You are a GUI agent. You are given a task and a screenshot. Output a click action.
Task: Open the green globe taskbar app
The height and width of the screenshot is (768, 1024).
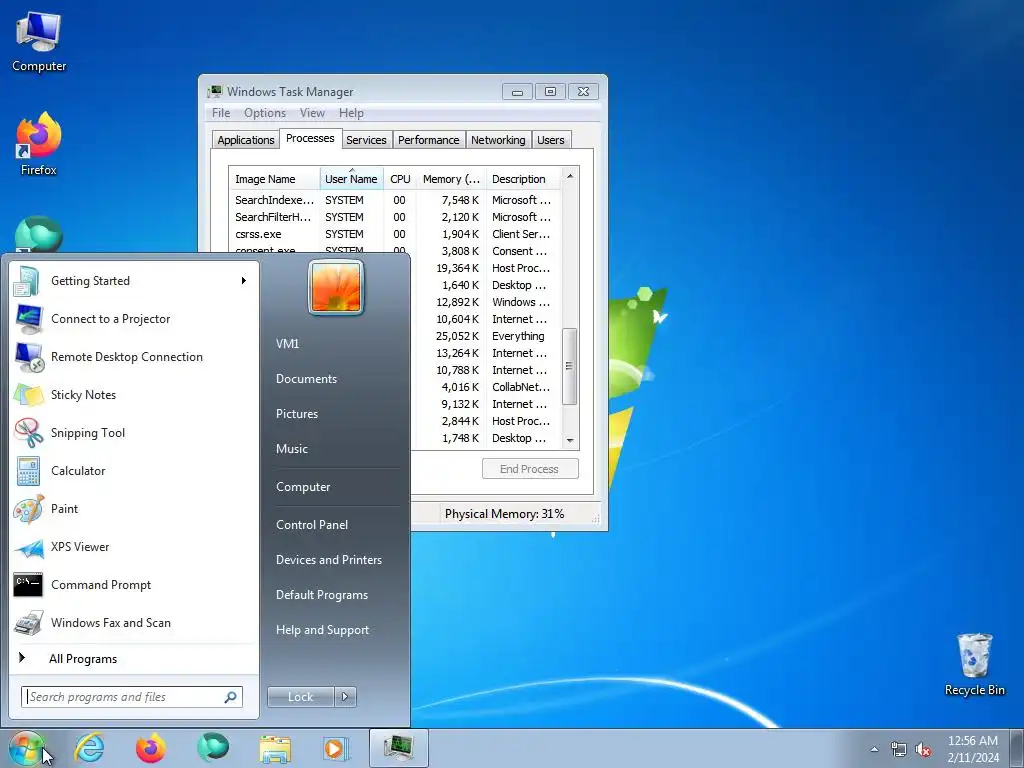pyautogui.click(x=213, y=748)
